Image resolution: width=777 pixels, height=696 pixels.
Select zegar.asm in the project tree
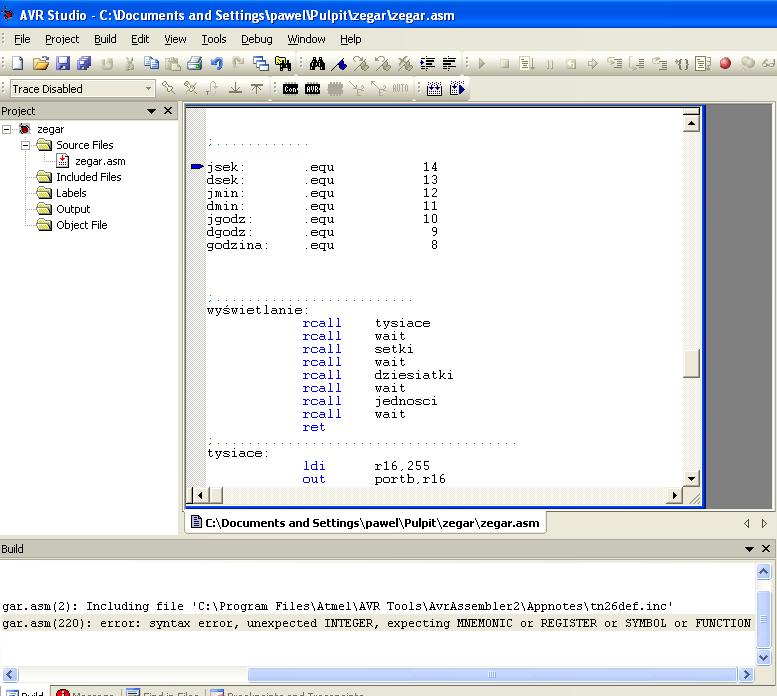pyautogui.click(x=100, y=161)
